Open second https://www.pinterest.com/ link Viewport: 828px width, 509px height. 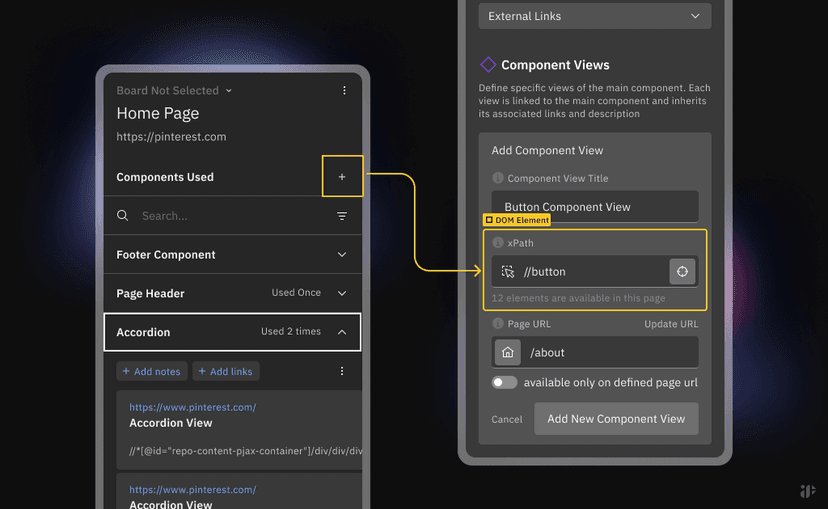193,489
